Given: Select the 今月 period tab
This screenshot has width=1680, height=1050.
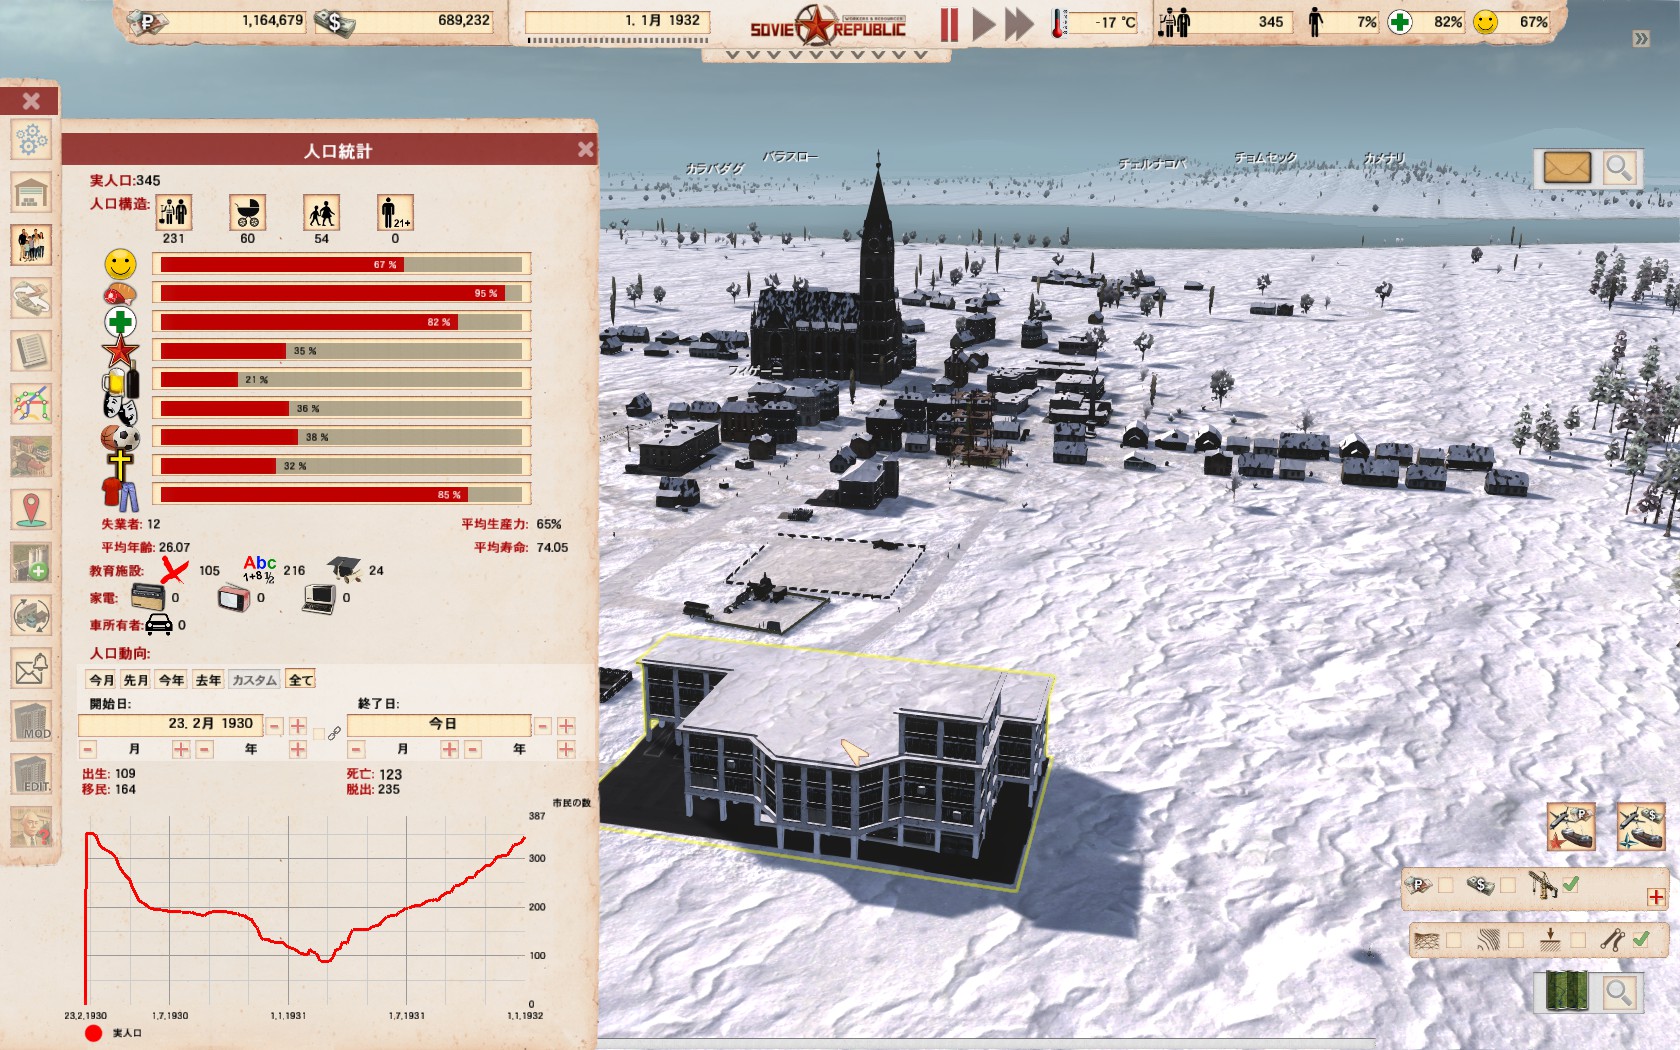Looking at the screenshot, I should pyautogui.click(x=102, y=680).
